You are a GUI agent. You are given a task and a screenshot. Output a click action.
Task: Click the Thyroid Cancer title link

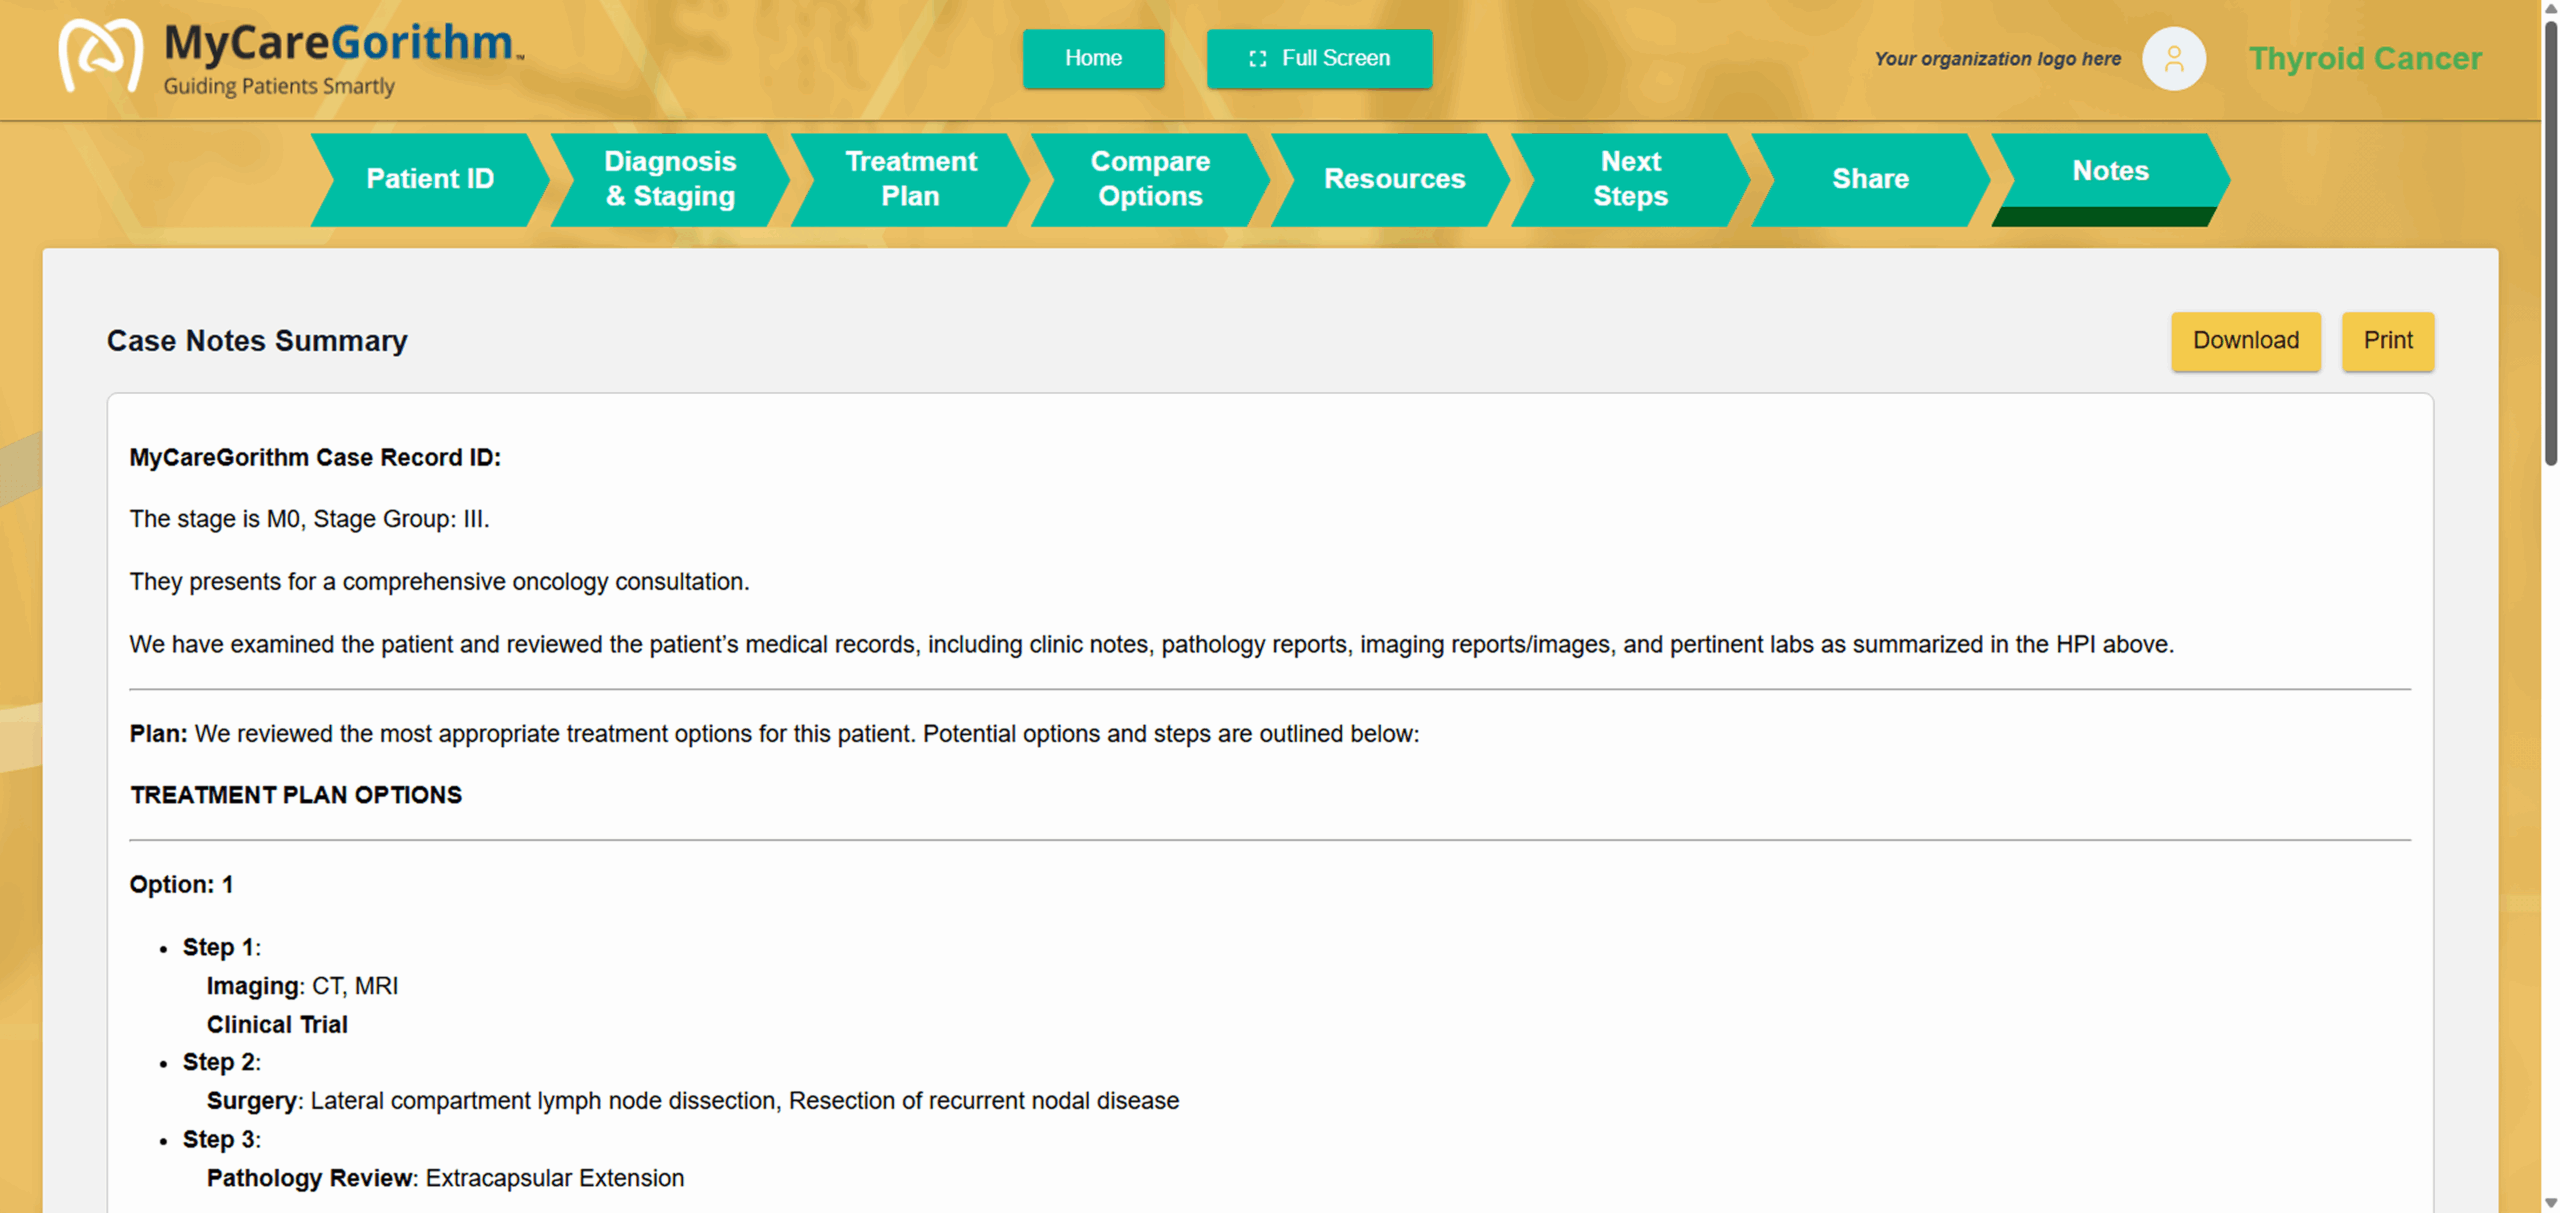pos(2364,59)
